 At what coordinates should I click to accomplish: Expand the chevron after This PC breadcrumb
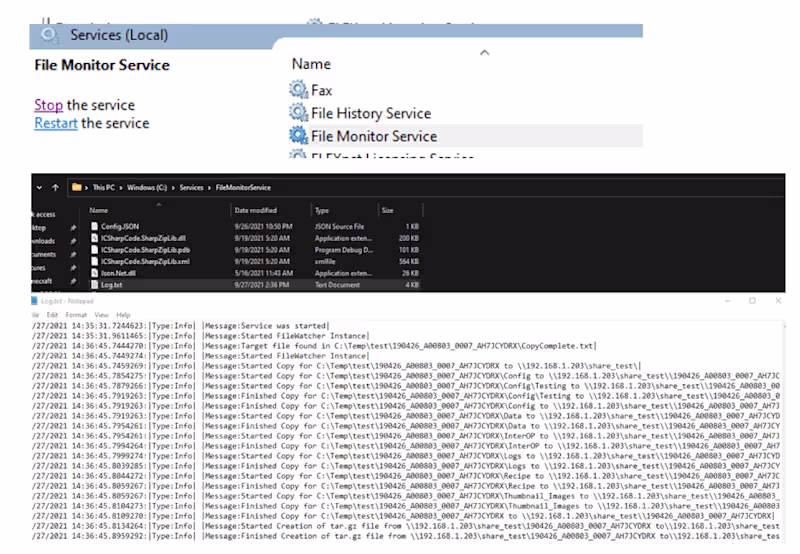121,188
